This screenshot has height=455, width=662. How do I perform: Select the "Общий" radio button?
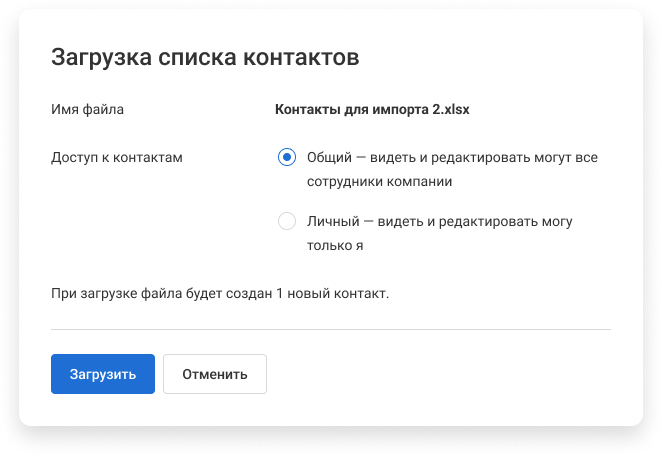pos(287,158)
